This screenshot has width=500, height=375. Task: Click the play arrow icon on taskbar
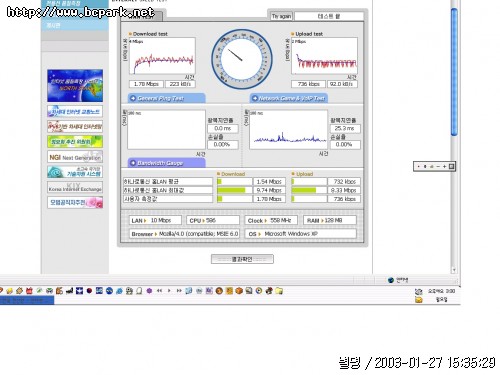[x=169, y=291]
